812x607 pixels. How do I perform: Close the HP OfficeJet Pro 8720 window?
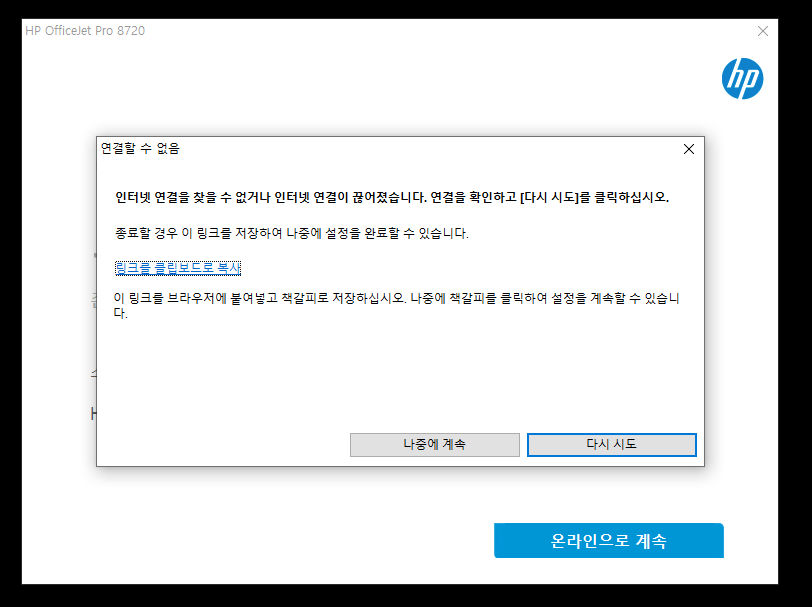tap(763, 31)
